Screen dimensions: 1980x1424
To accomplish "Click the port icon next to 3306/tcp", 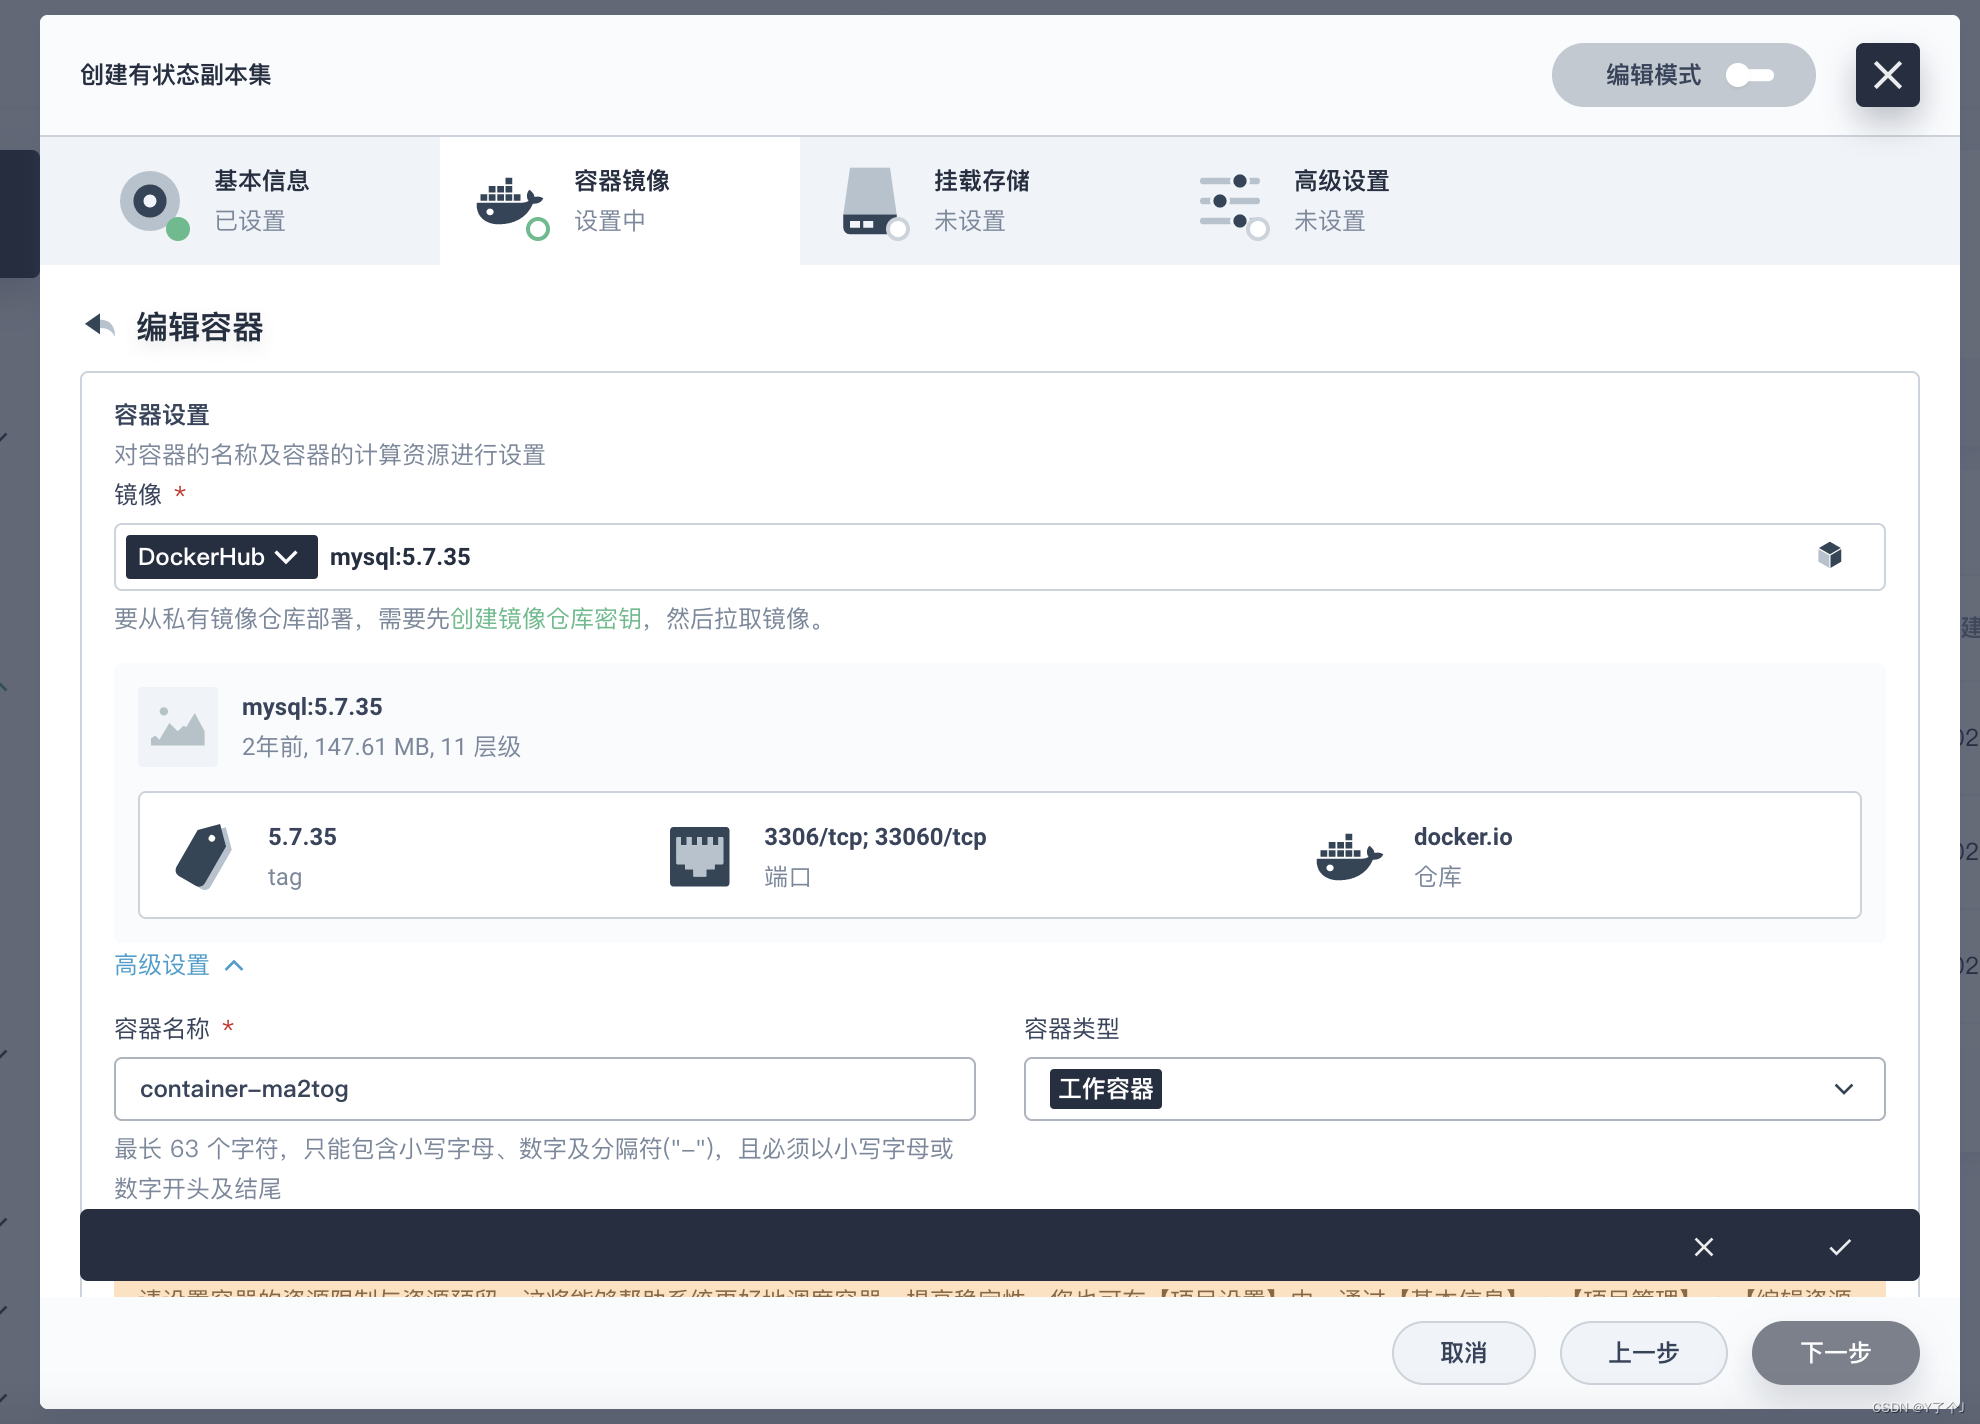I will coord(700,856).
